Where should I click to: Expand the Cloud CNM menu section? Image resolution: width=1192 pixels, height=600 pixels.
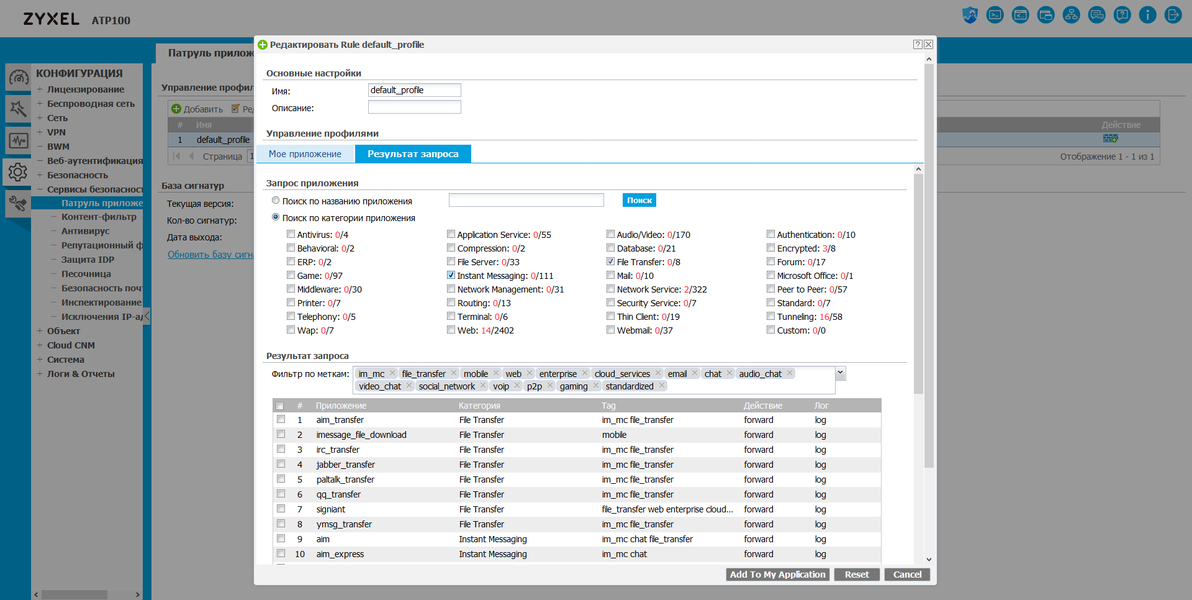[40, 344]
